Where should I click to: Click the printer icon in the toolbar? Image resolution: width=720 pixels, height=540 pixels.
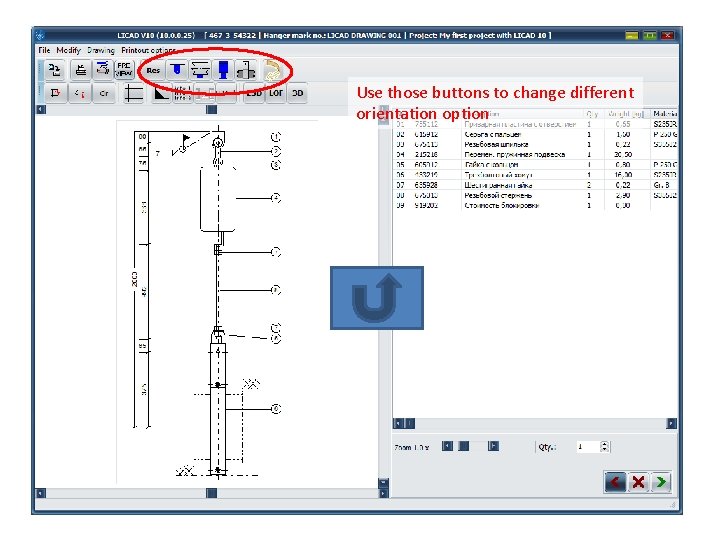pyautogui.click(x=81, y=70)
